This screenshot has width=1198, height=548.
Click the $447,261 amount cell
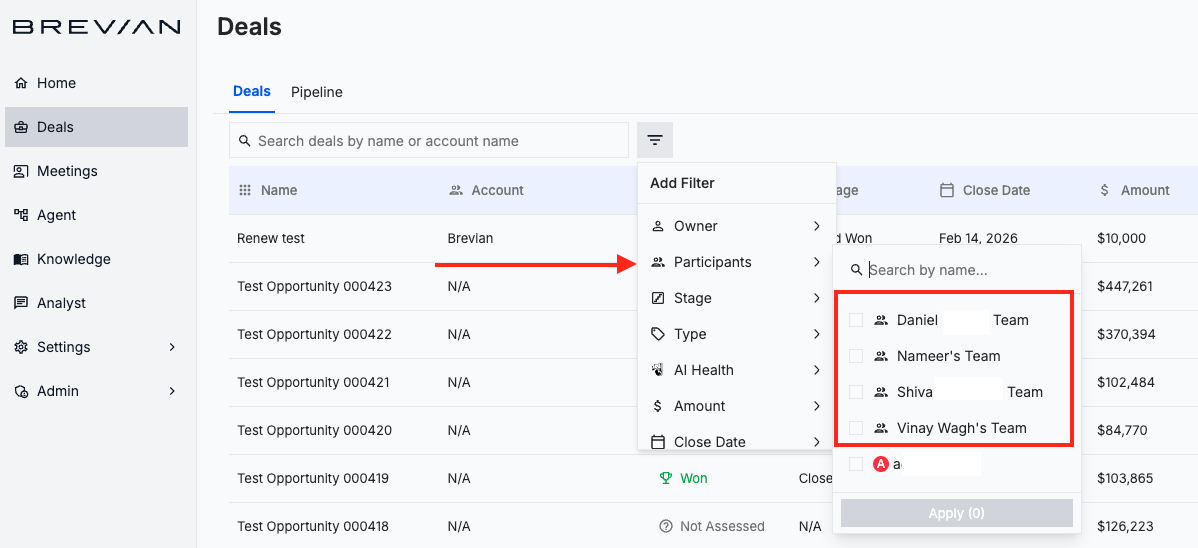click(1125, 287)
